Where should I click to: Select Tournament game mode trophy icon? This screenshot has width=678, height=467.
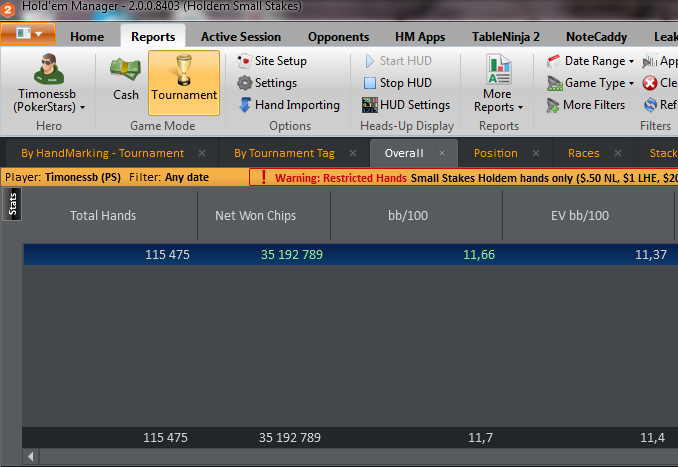click(184, 70)
